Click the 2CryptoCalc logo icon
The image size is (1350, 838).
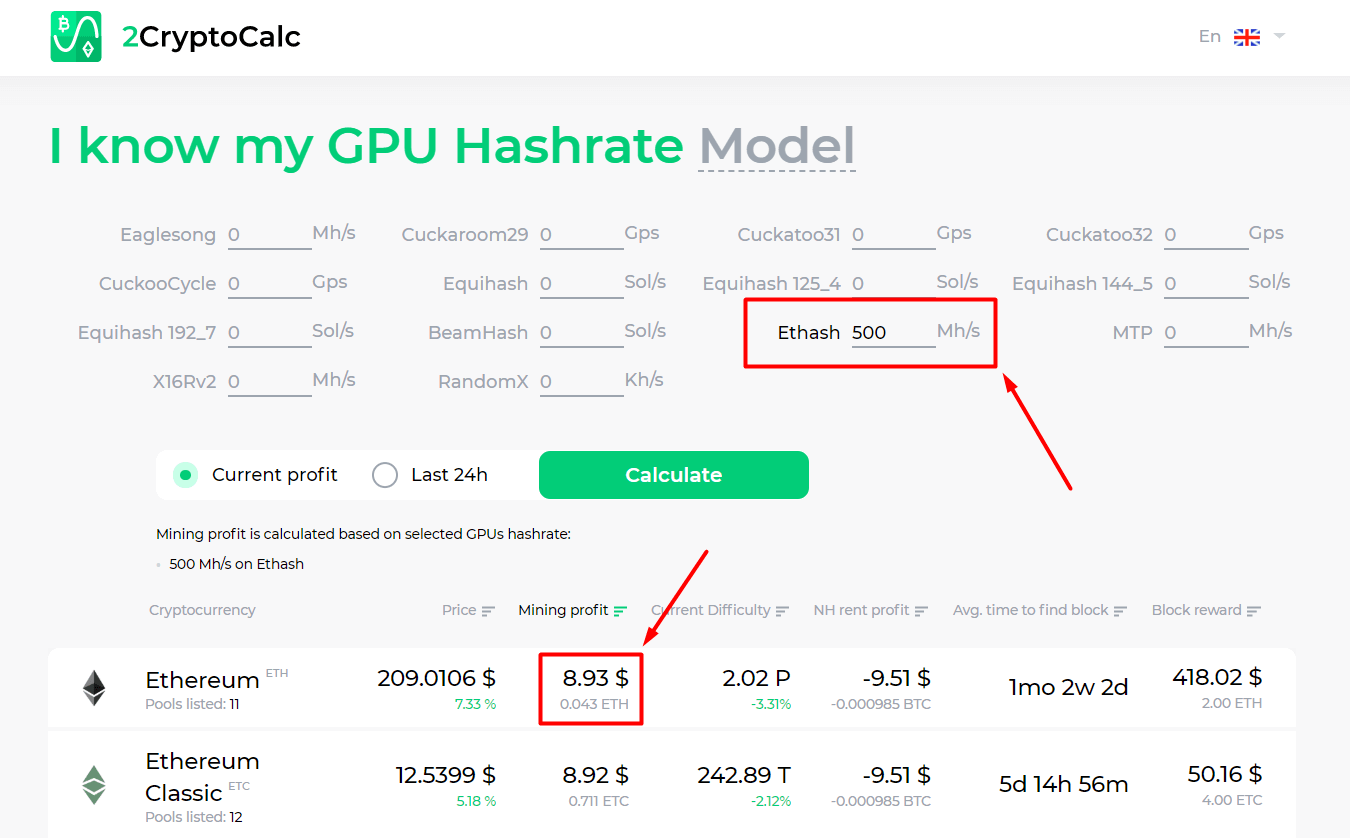tap(76, 37)
